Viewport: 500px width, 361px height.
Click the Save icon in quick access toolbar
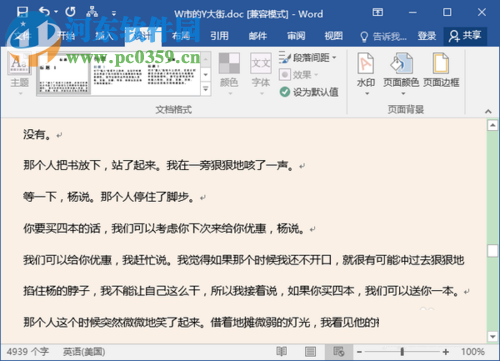coord(22,12)
